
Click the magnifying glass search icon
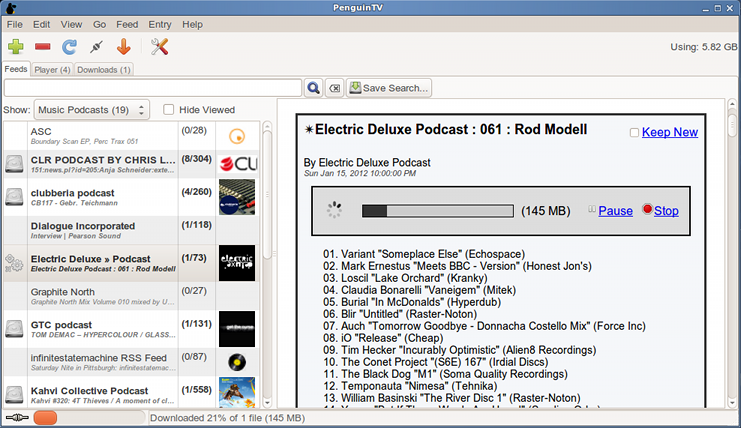click(313, 88)
